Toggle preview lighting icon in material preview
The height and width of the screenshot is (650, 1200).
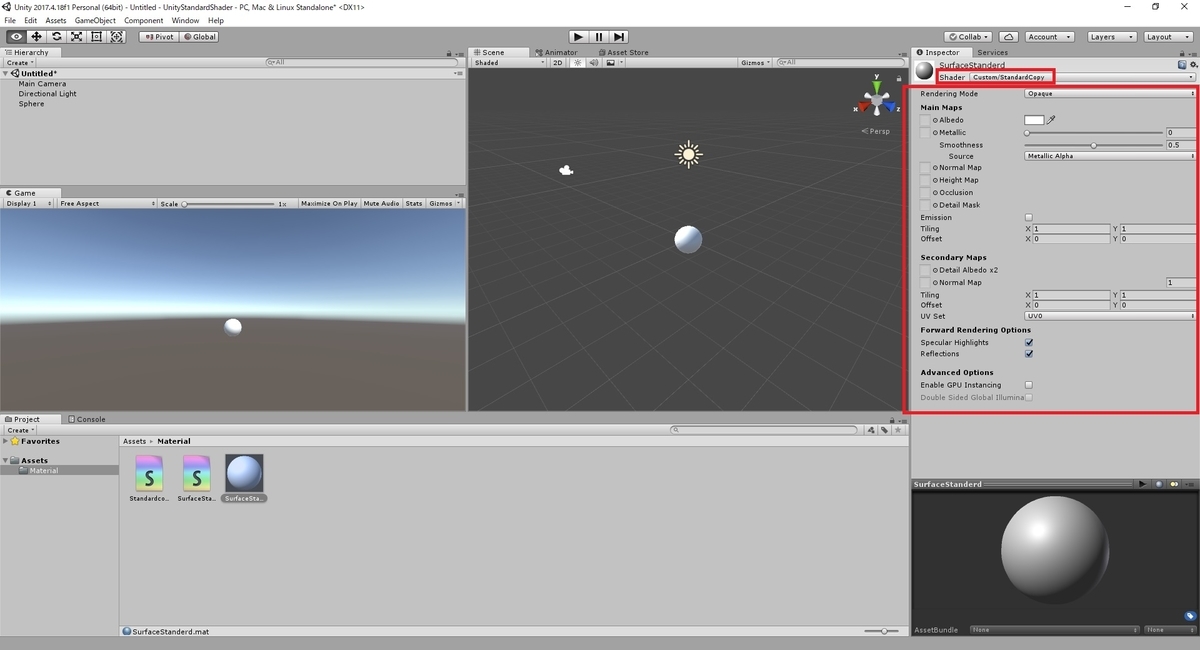point(1174,484)
